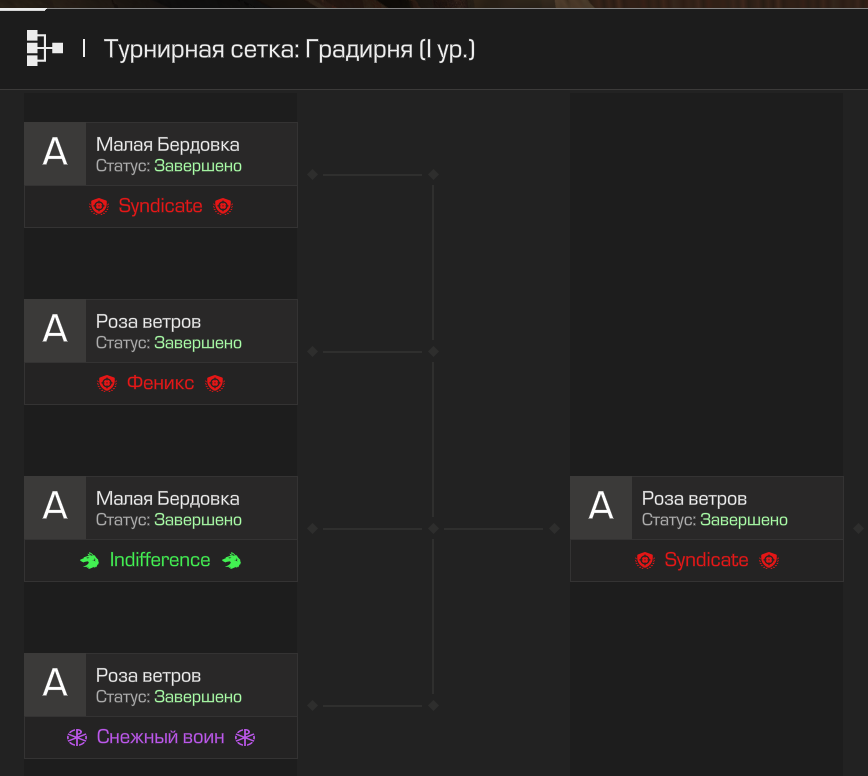Open the third match titled Малая Бердовка
Screen dimensions: 868x776
coord(167,498)
